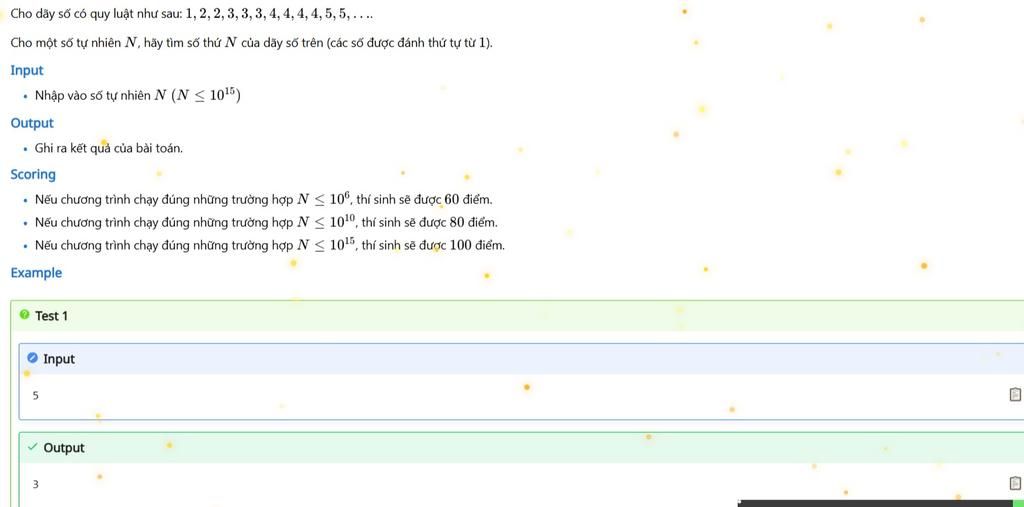Click the sample input value 5

pyautogui.click(x=35, y=395)
